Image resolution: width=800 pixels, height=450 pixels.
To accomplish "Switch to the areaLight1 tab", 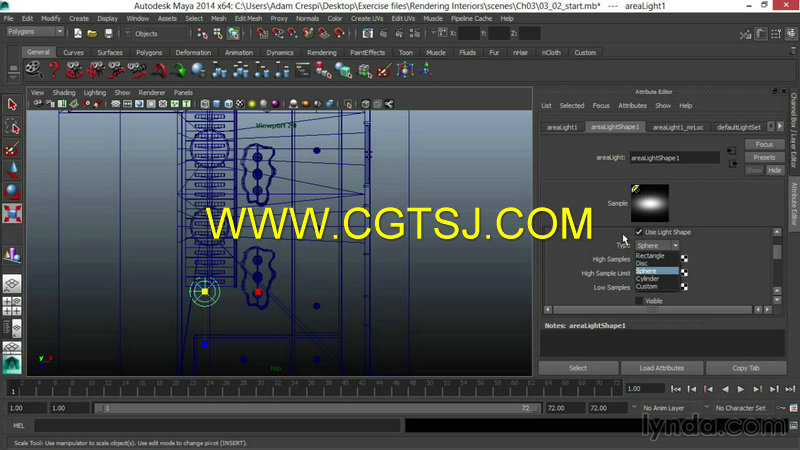I will pos(562,127).
